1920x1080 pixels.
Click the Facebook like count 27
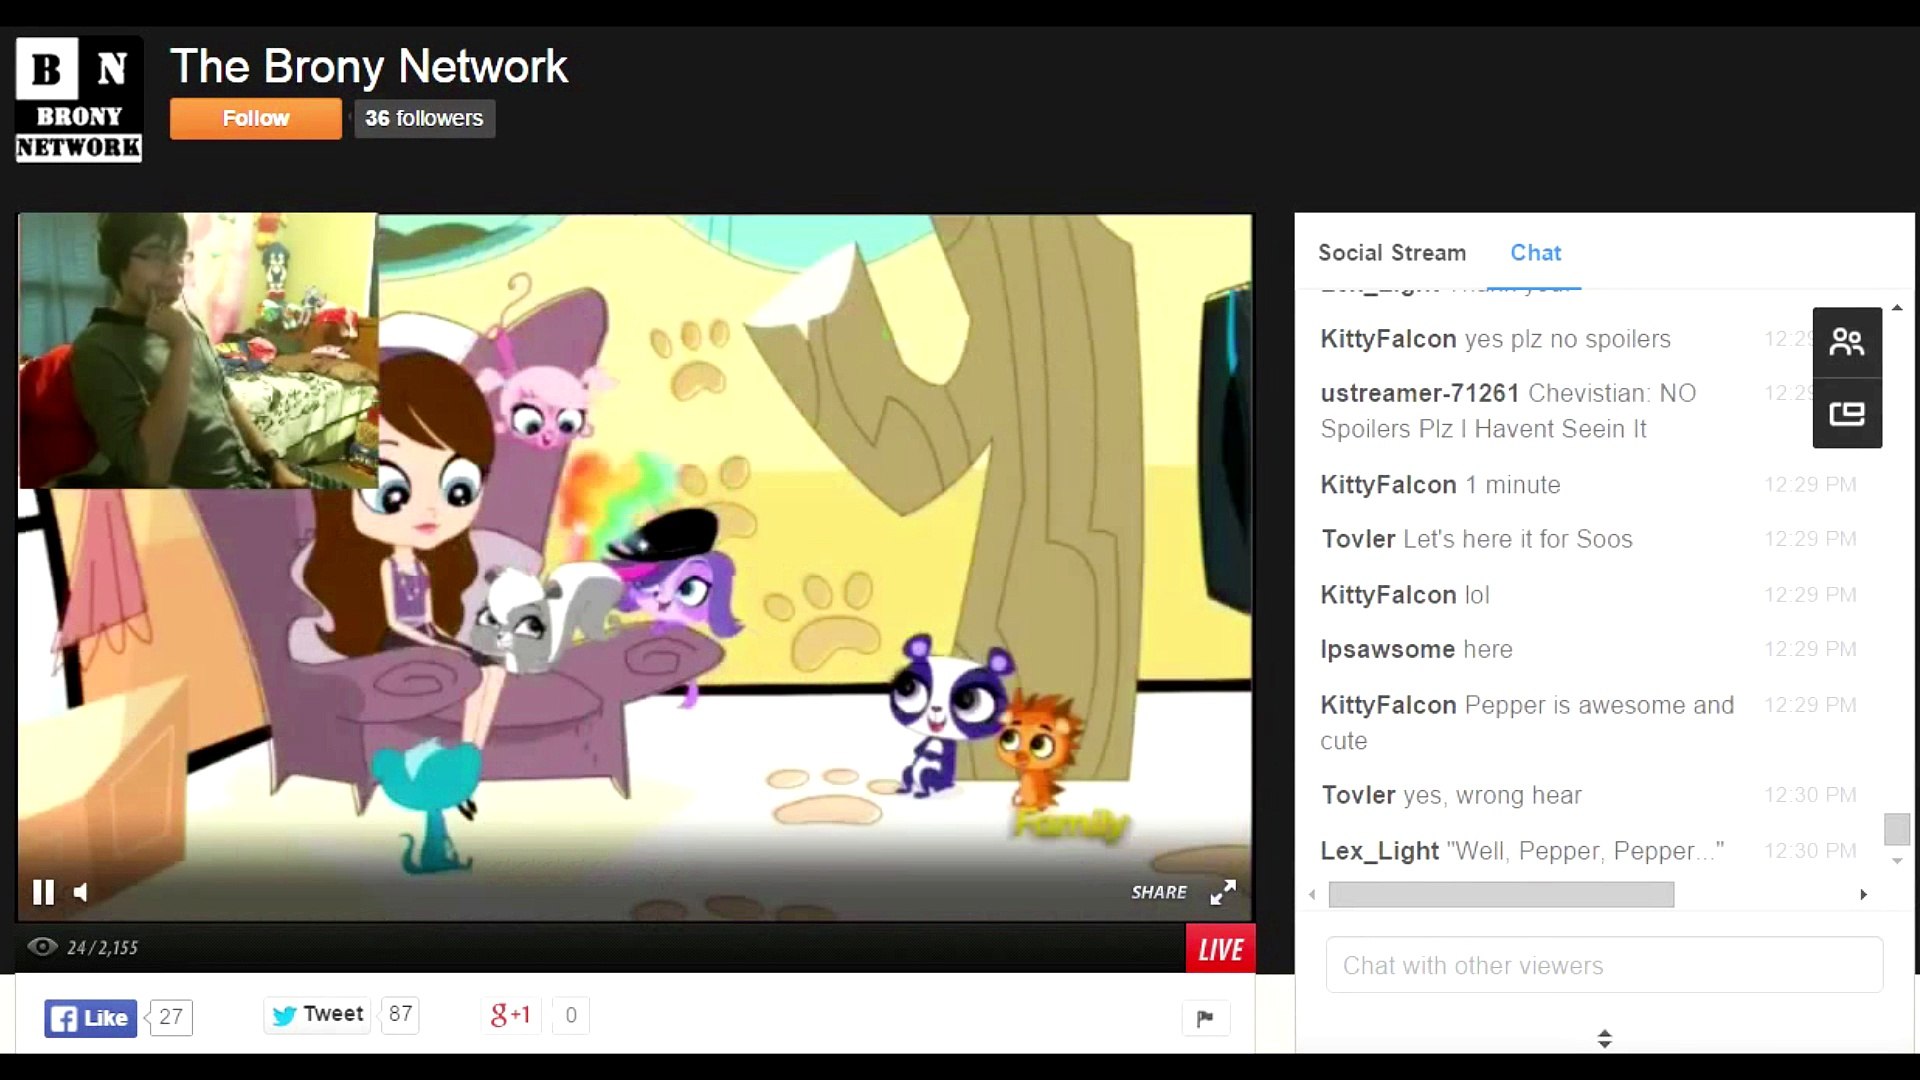point(171,1017)
